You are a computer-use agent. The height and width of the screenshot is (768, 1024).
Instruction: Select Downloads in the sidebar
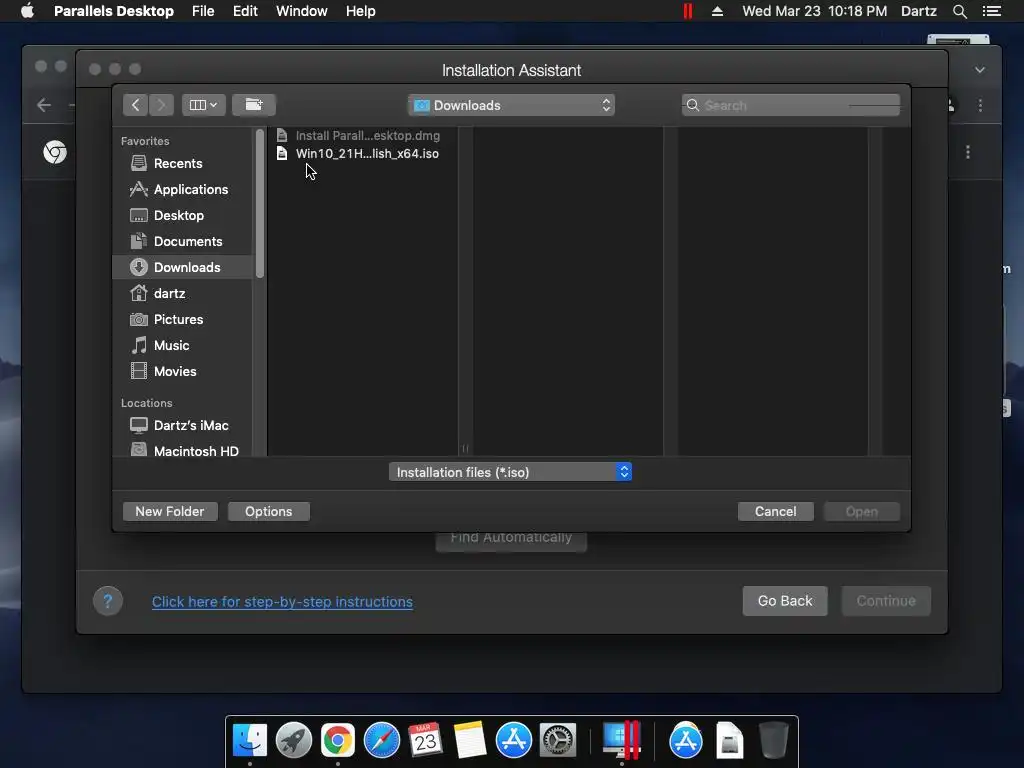coord(183,267)
